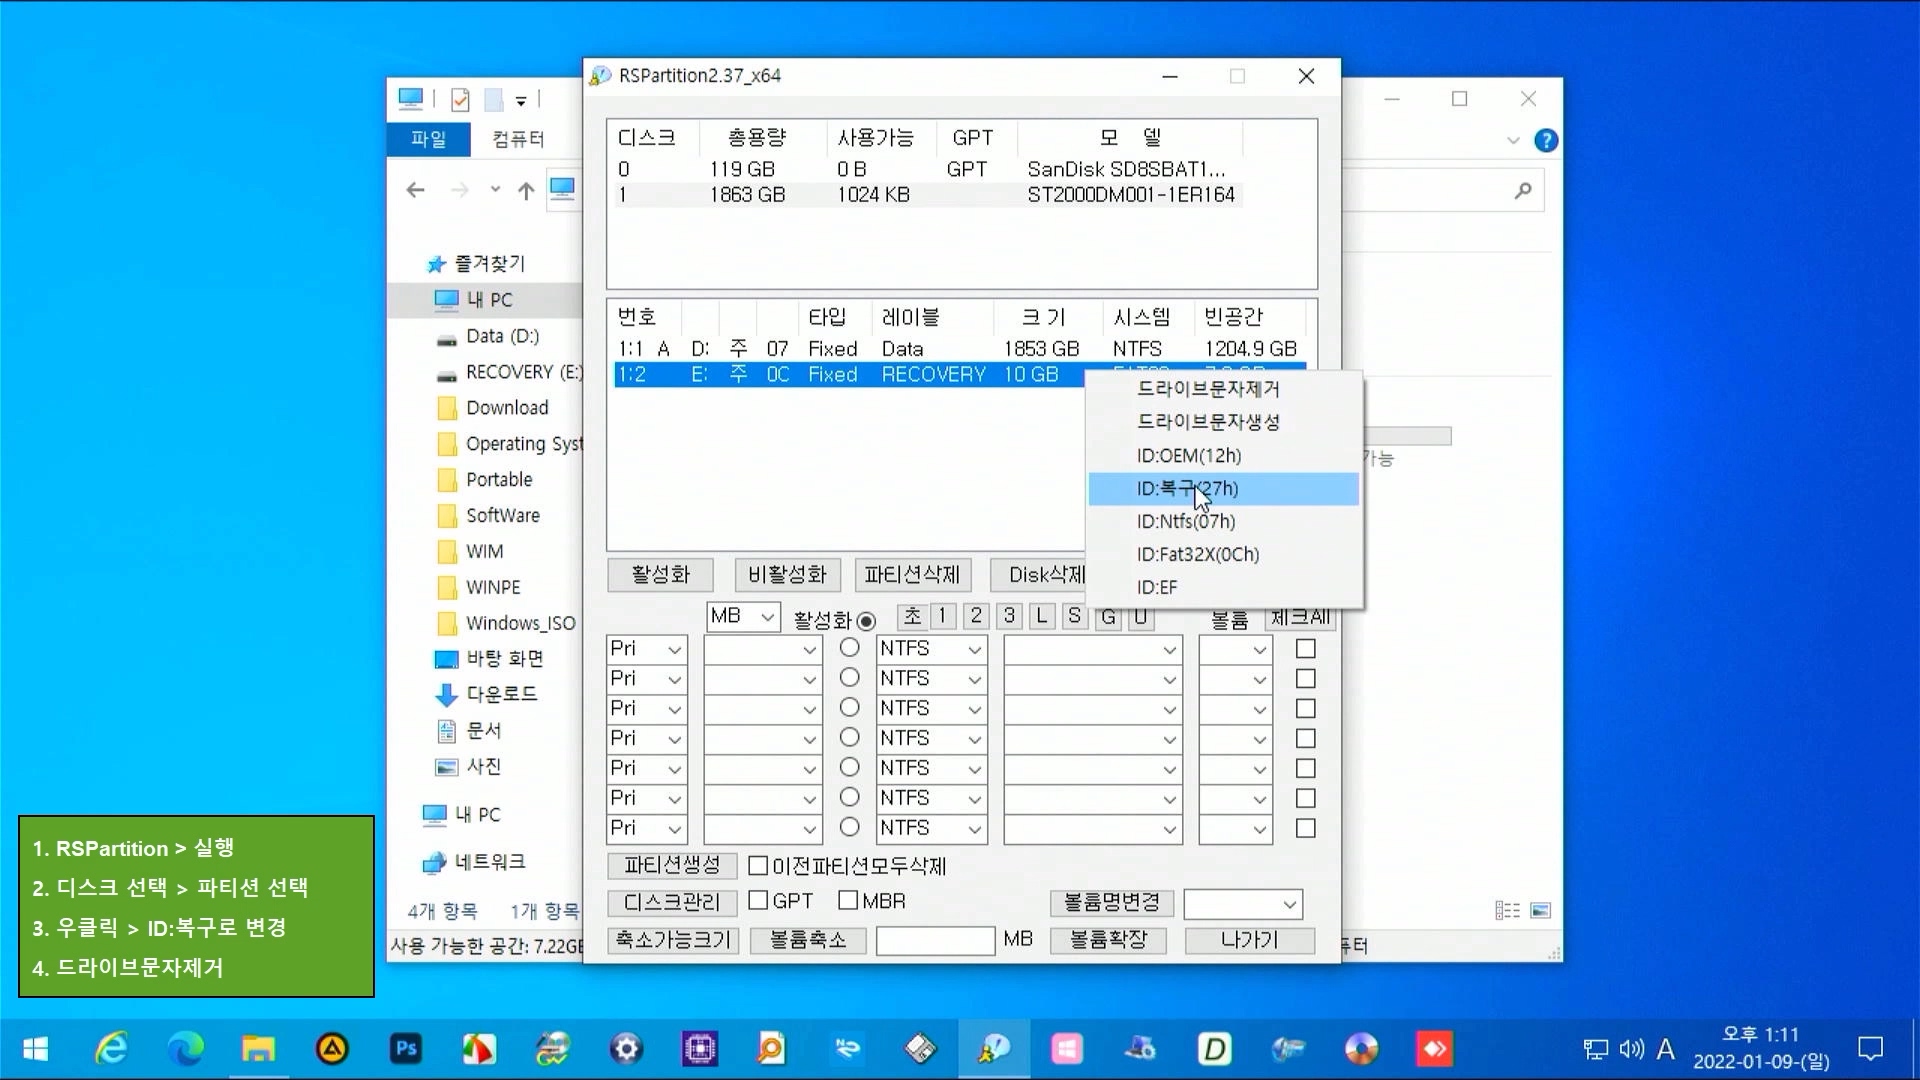The width and height of the screenshot is (1920, 1080).
Task: Open the purple CPU chip app in taskbar
Action: [x=700, y=1049]
